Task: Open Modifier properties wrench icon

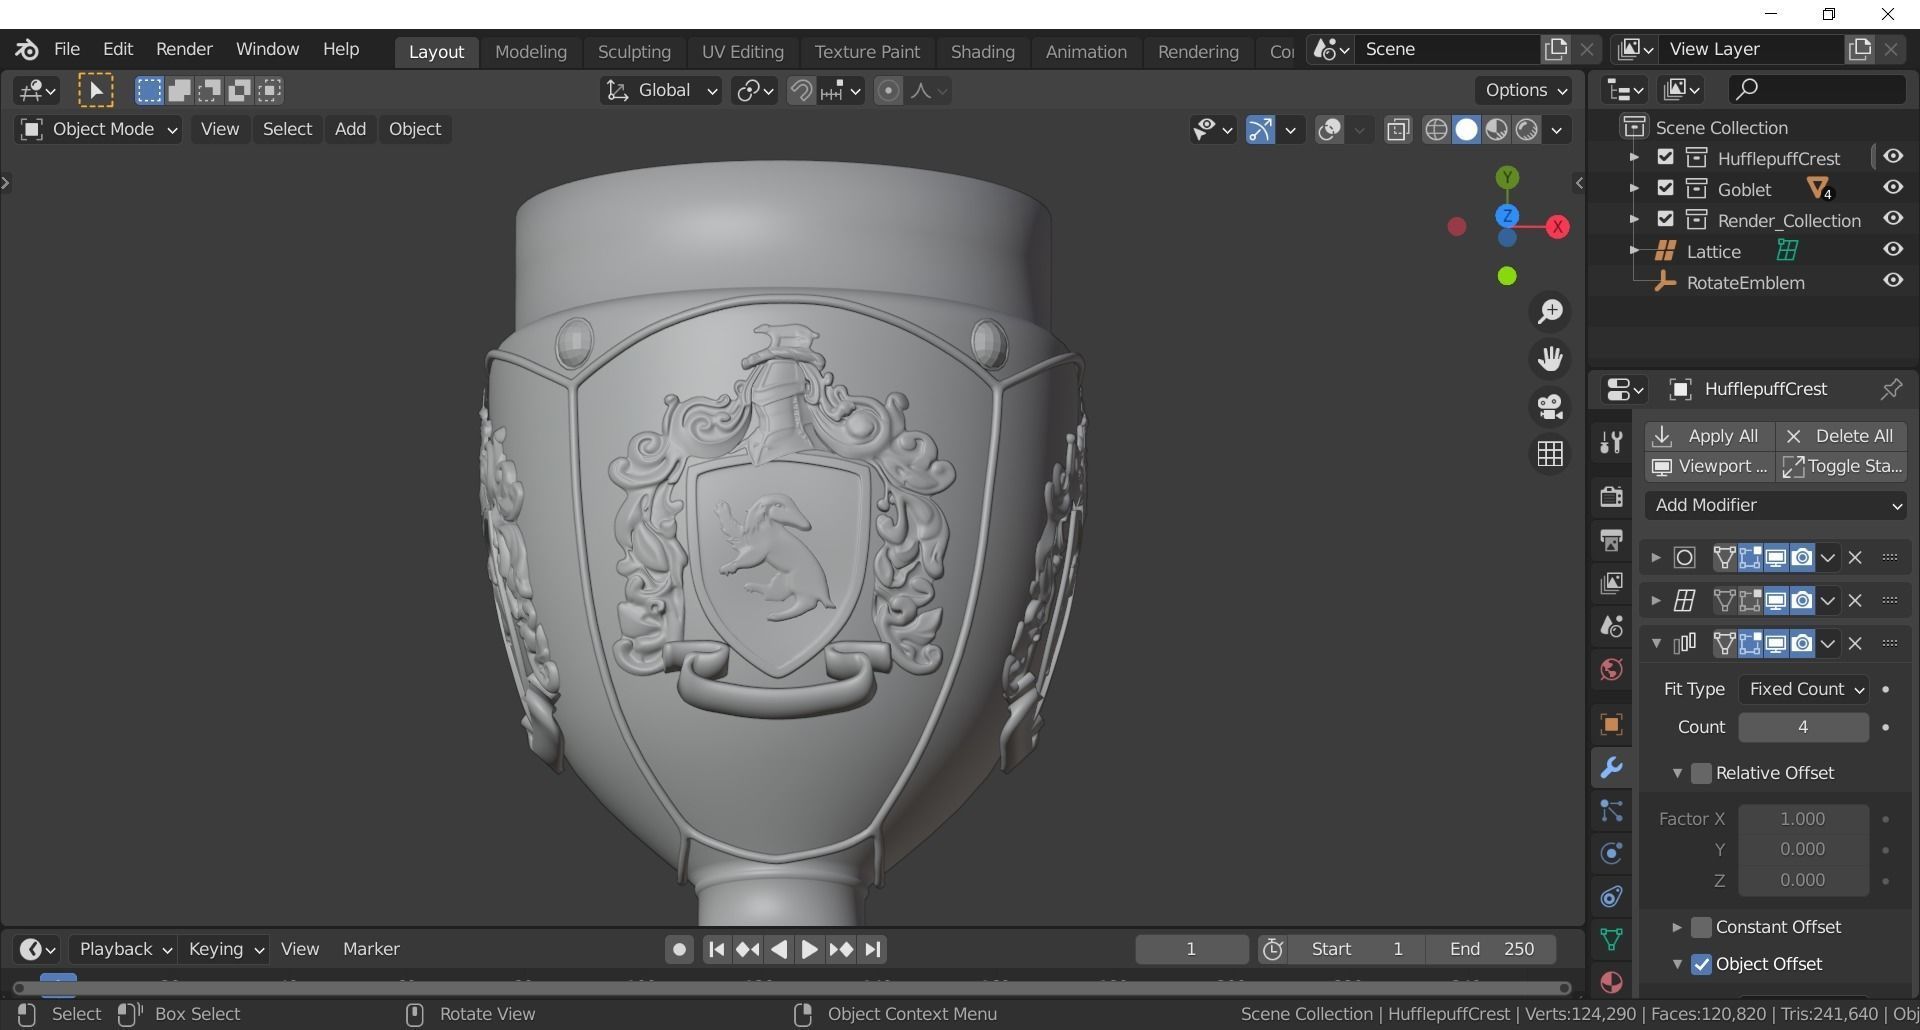Action: 1611,768
